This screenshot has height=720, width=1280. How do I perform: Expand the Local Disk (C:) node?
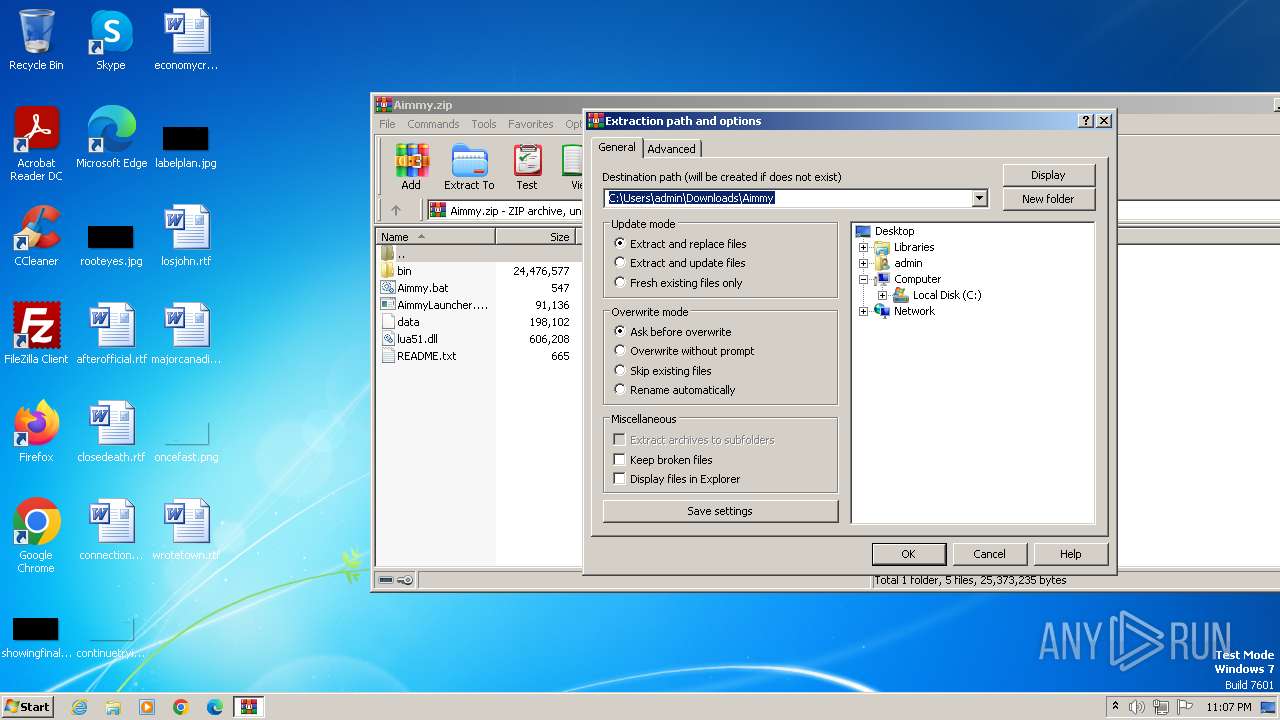point(883,295)
